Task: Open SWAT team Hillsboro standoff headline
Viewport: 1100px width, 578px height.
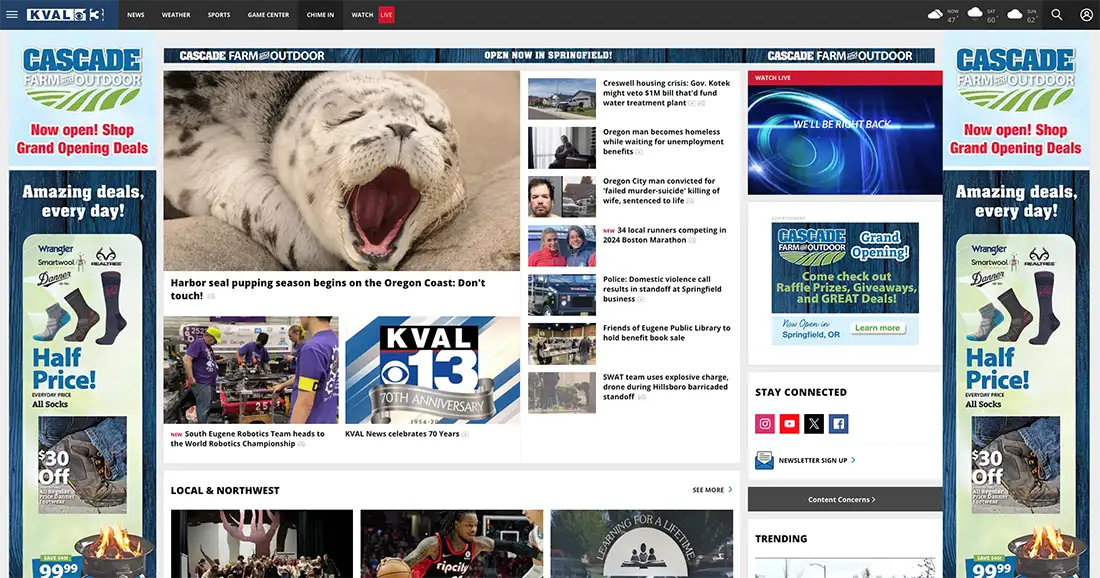Action: (x=665, y=387)
